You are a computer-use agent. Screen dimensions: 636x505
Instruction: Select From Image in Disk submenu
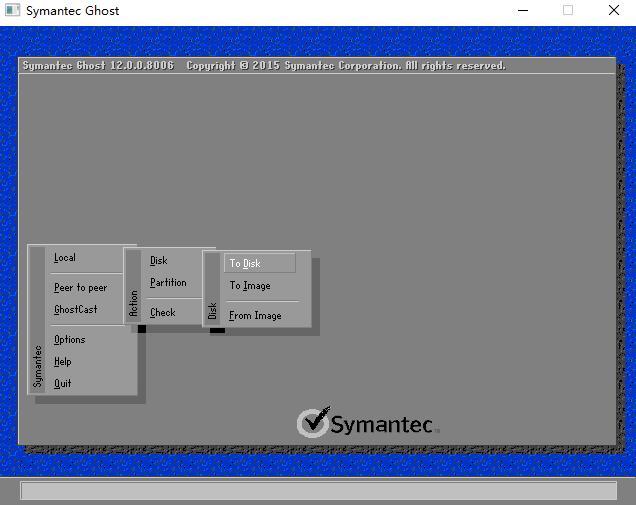click(255, 316)
